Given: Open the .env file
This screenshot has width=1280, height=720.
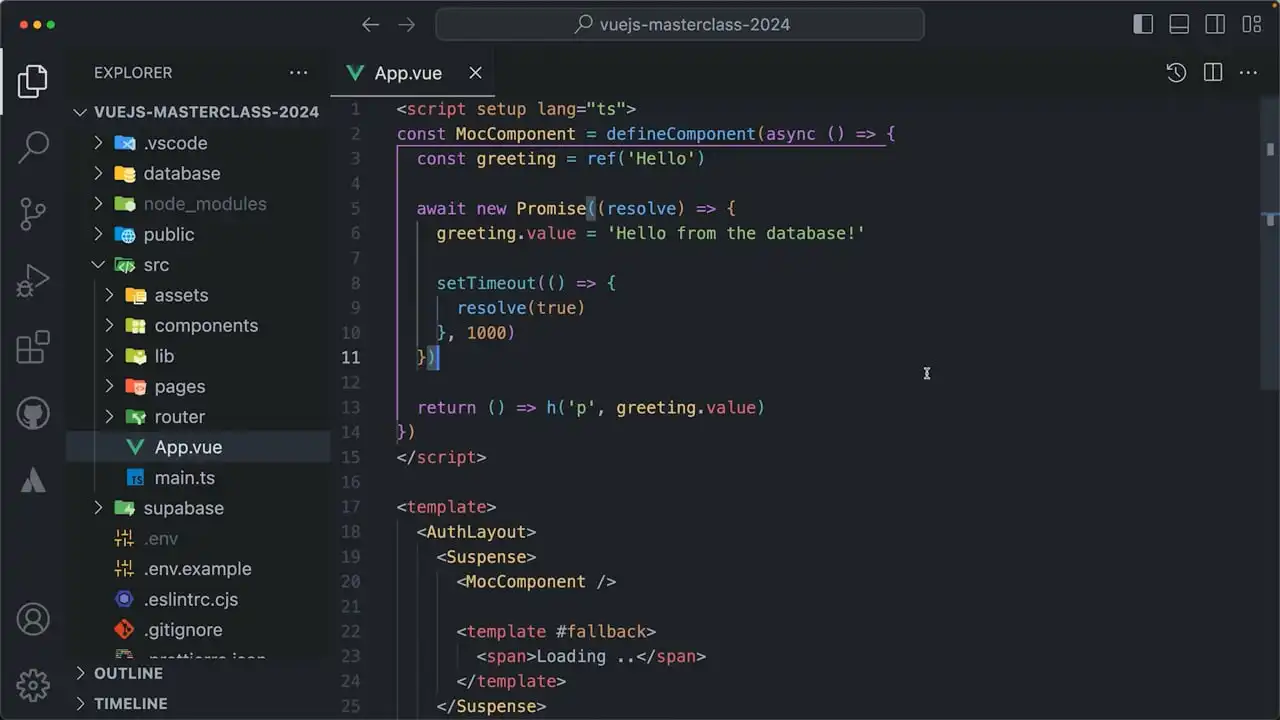Looking at the screenshot, I should point(198,538).
